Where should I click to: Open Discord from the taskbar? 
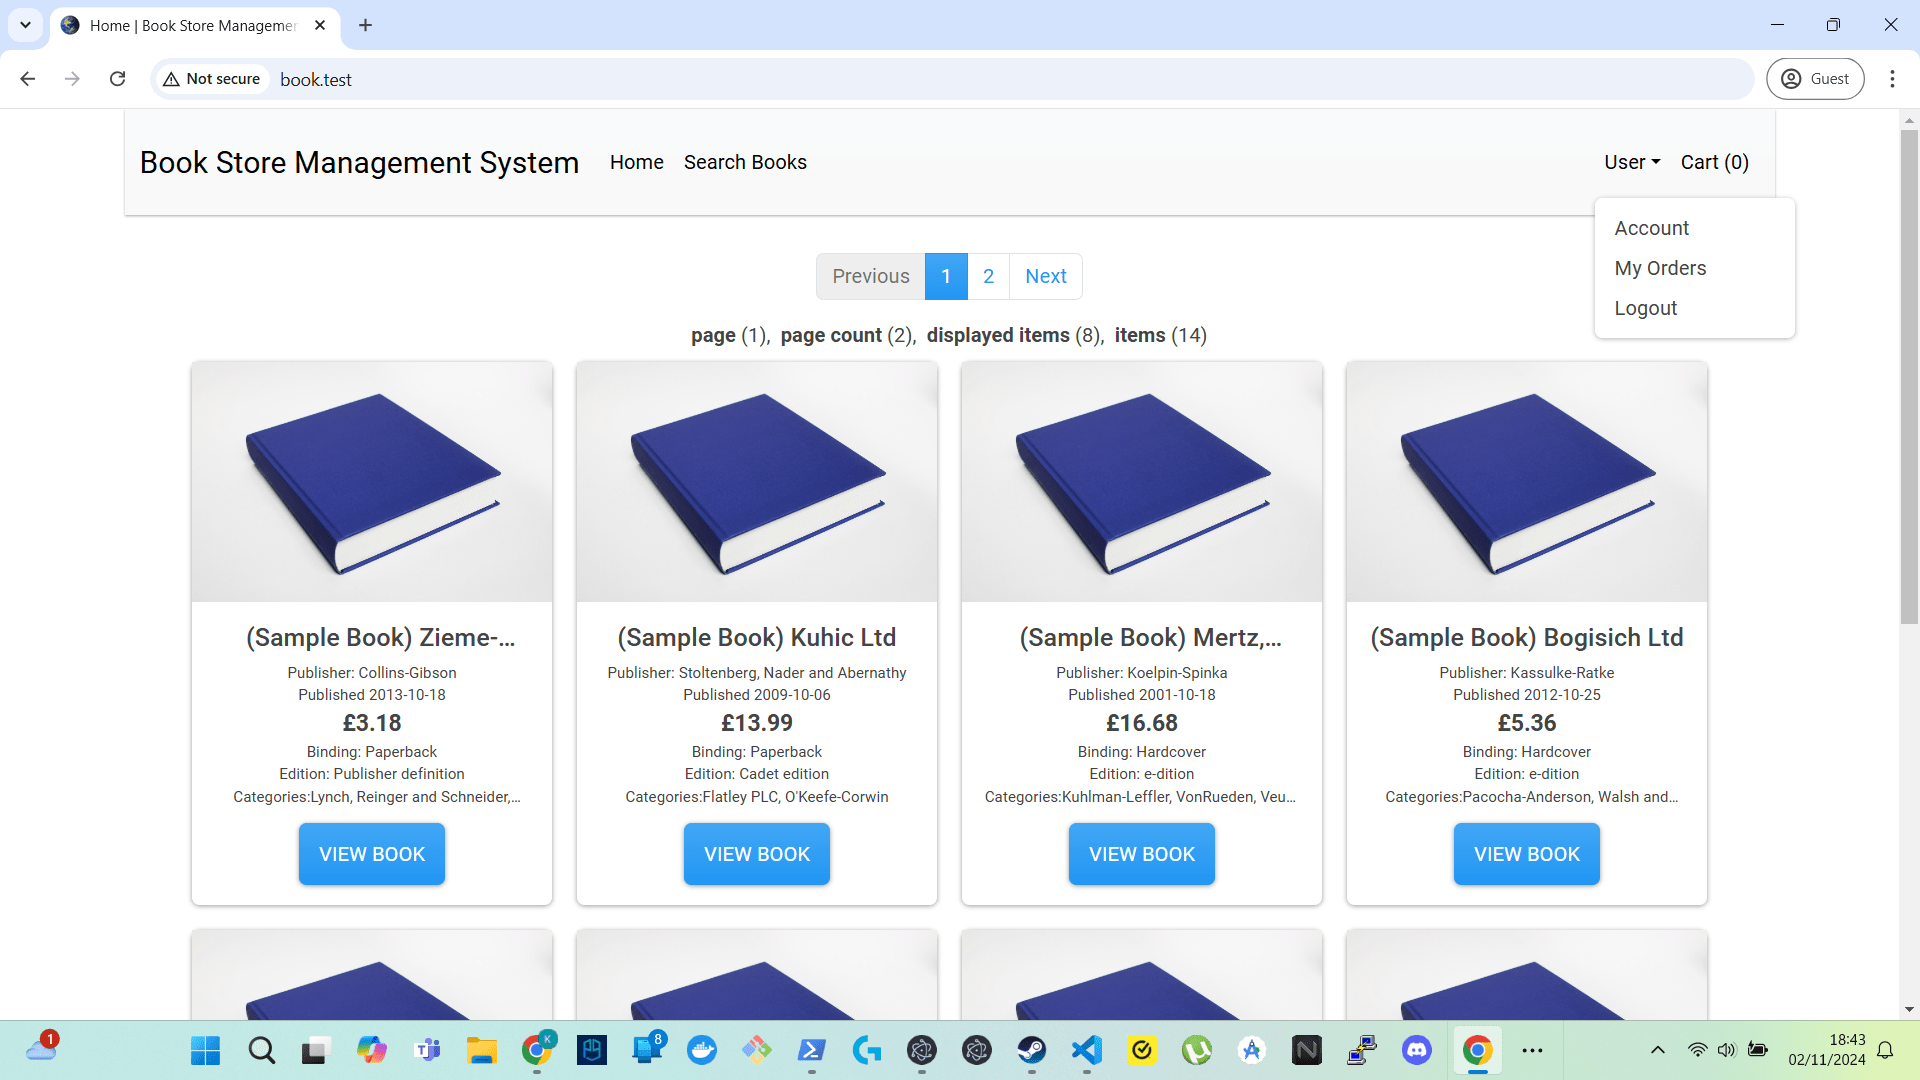[x=1416, y=1050]
